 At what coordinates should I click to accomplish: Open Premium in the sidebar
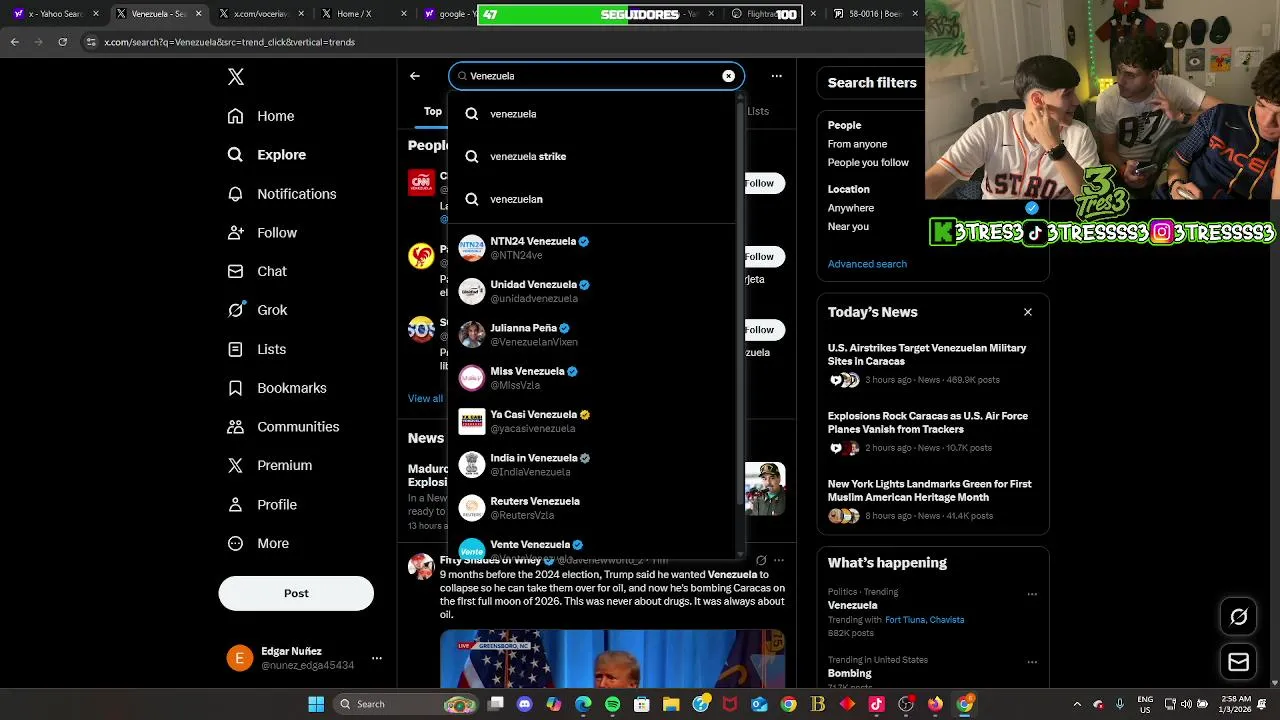click(269, 465)
